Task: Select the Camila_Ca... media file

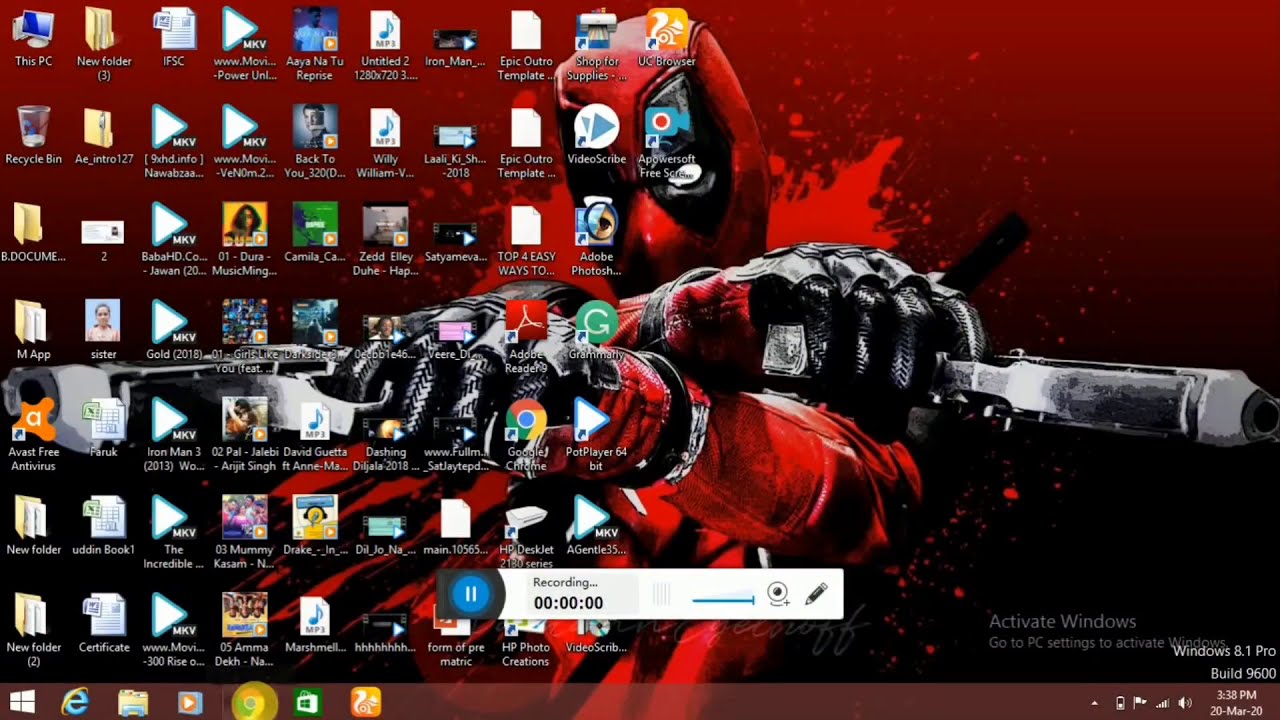Action: (x=315, y=233)
